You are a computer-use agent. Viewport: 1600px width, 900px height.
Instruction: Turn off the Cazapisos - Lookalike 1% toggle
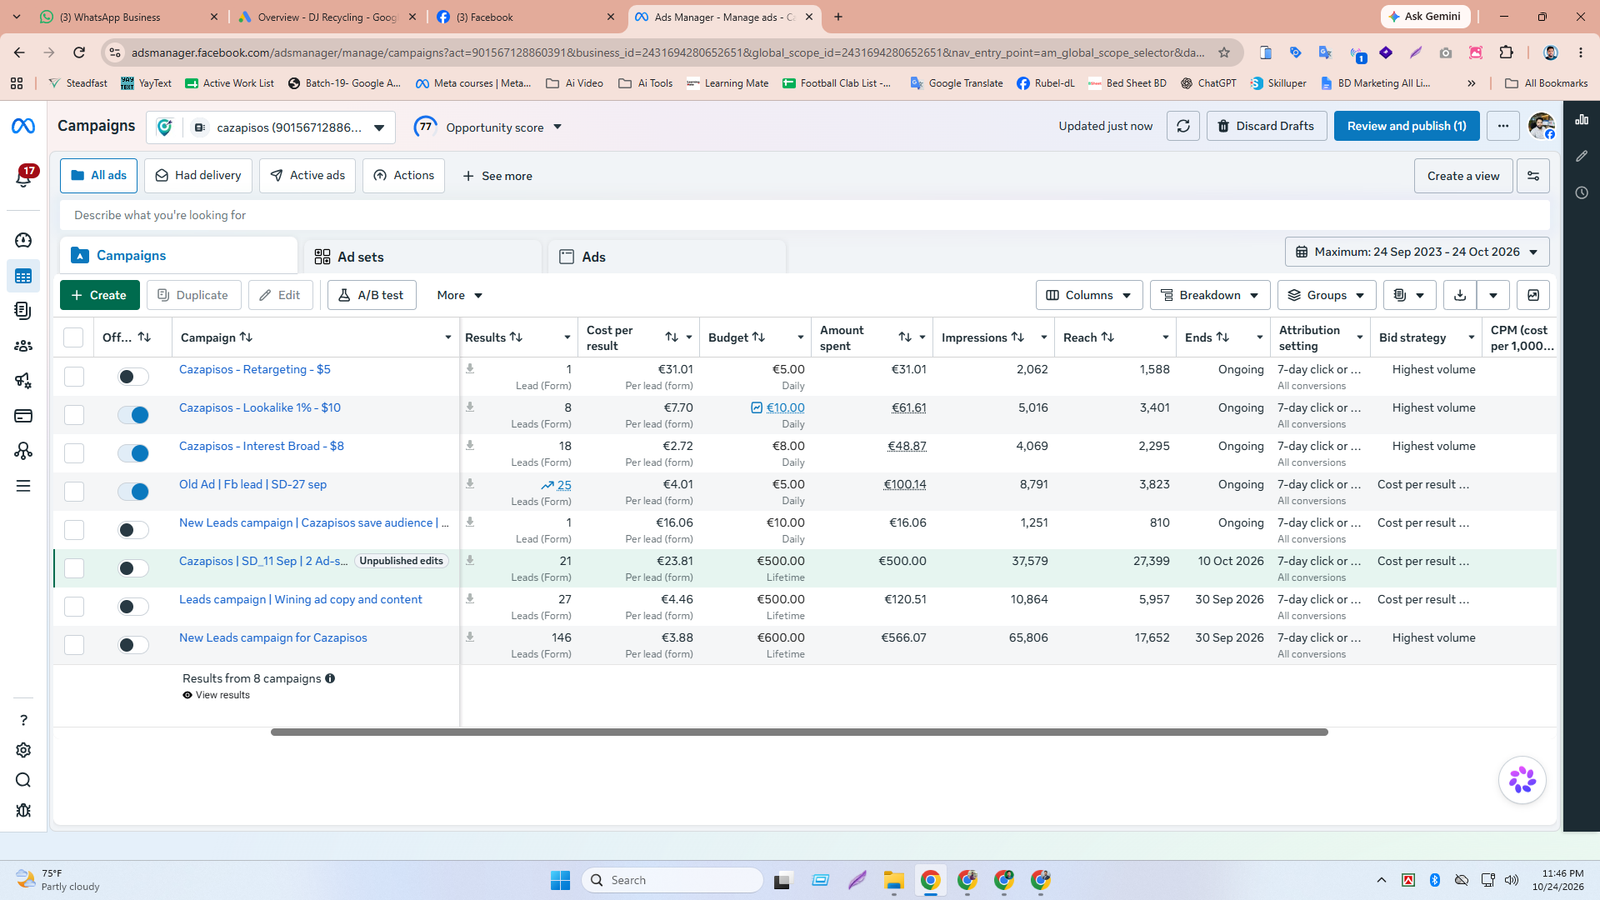tap(133, 415)
